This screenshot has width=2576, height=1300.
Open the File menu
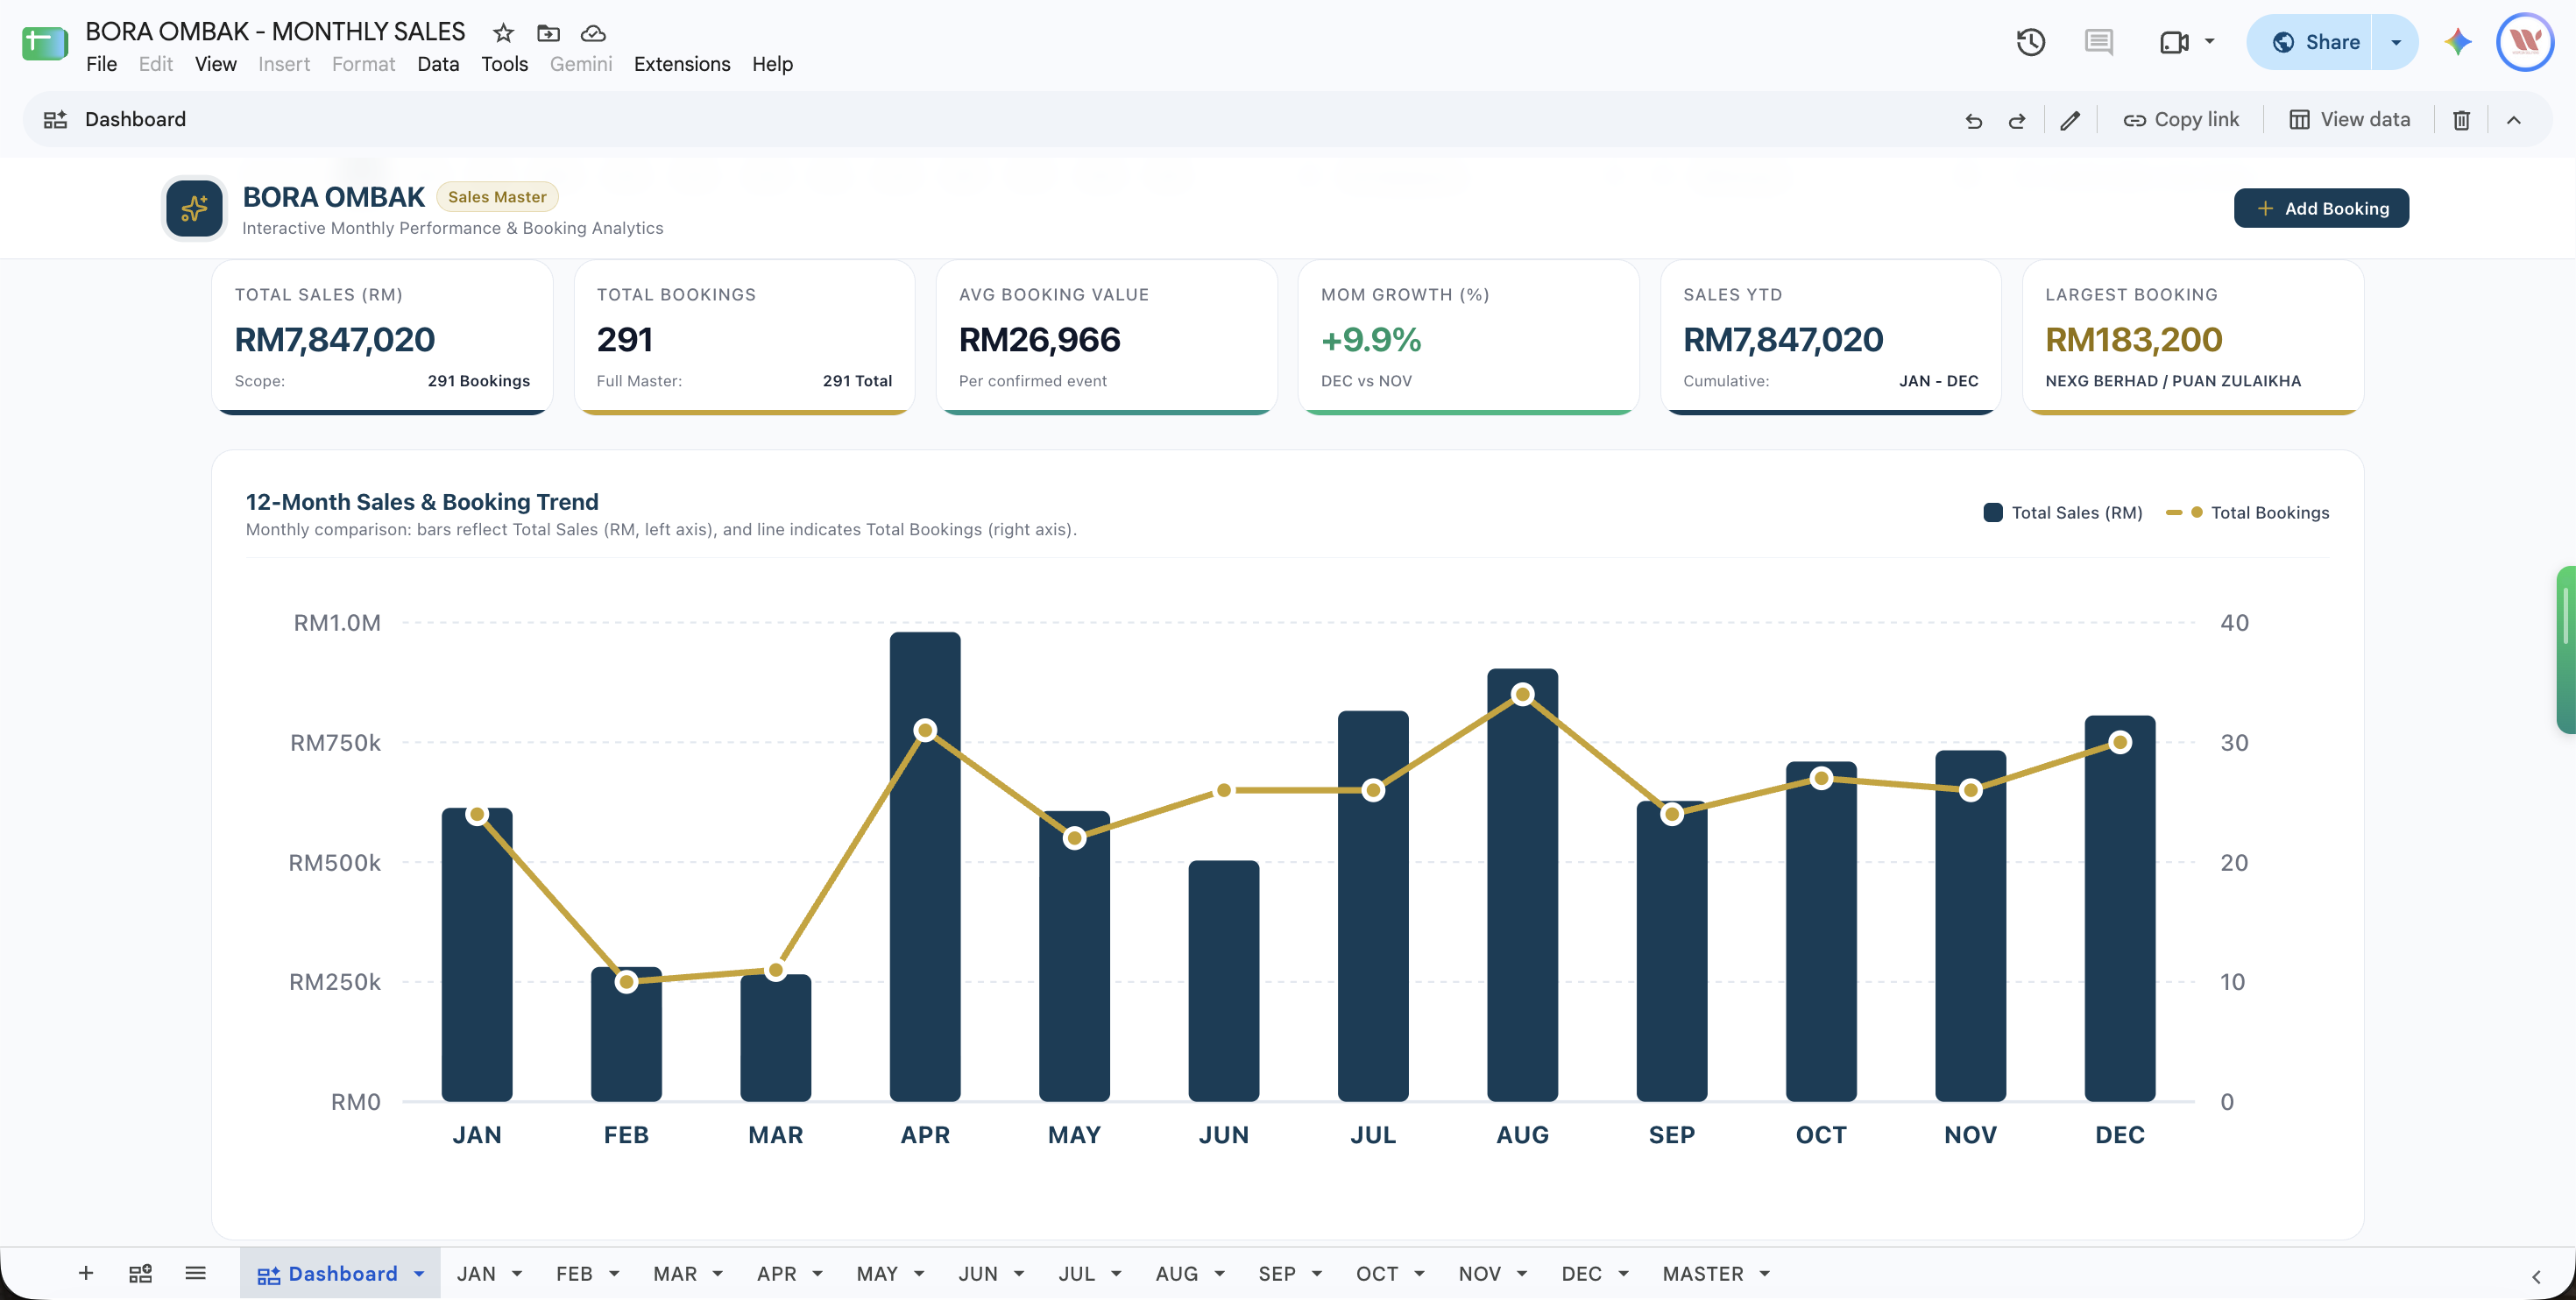(101, 64)
